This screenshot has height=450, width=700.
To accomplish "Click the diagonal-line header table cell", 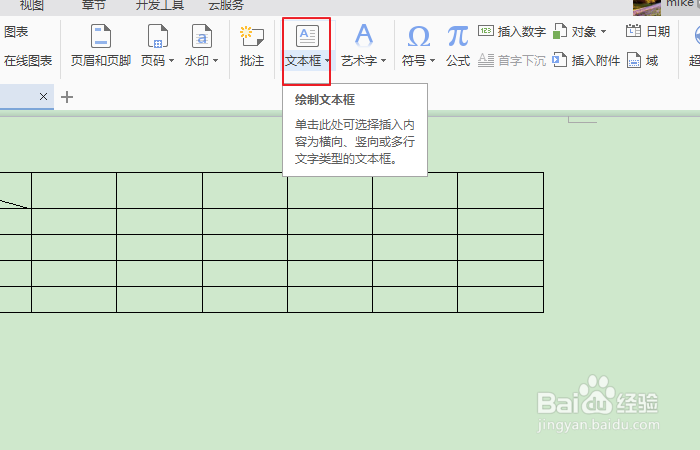I will click(x=15, y=191).
